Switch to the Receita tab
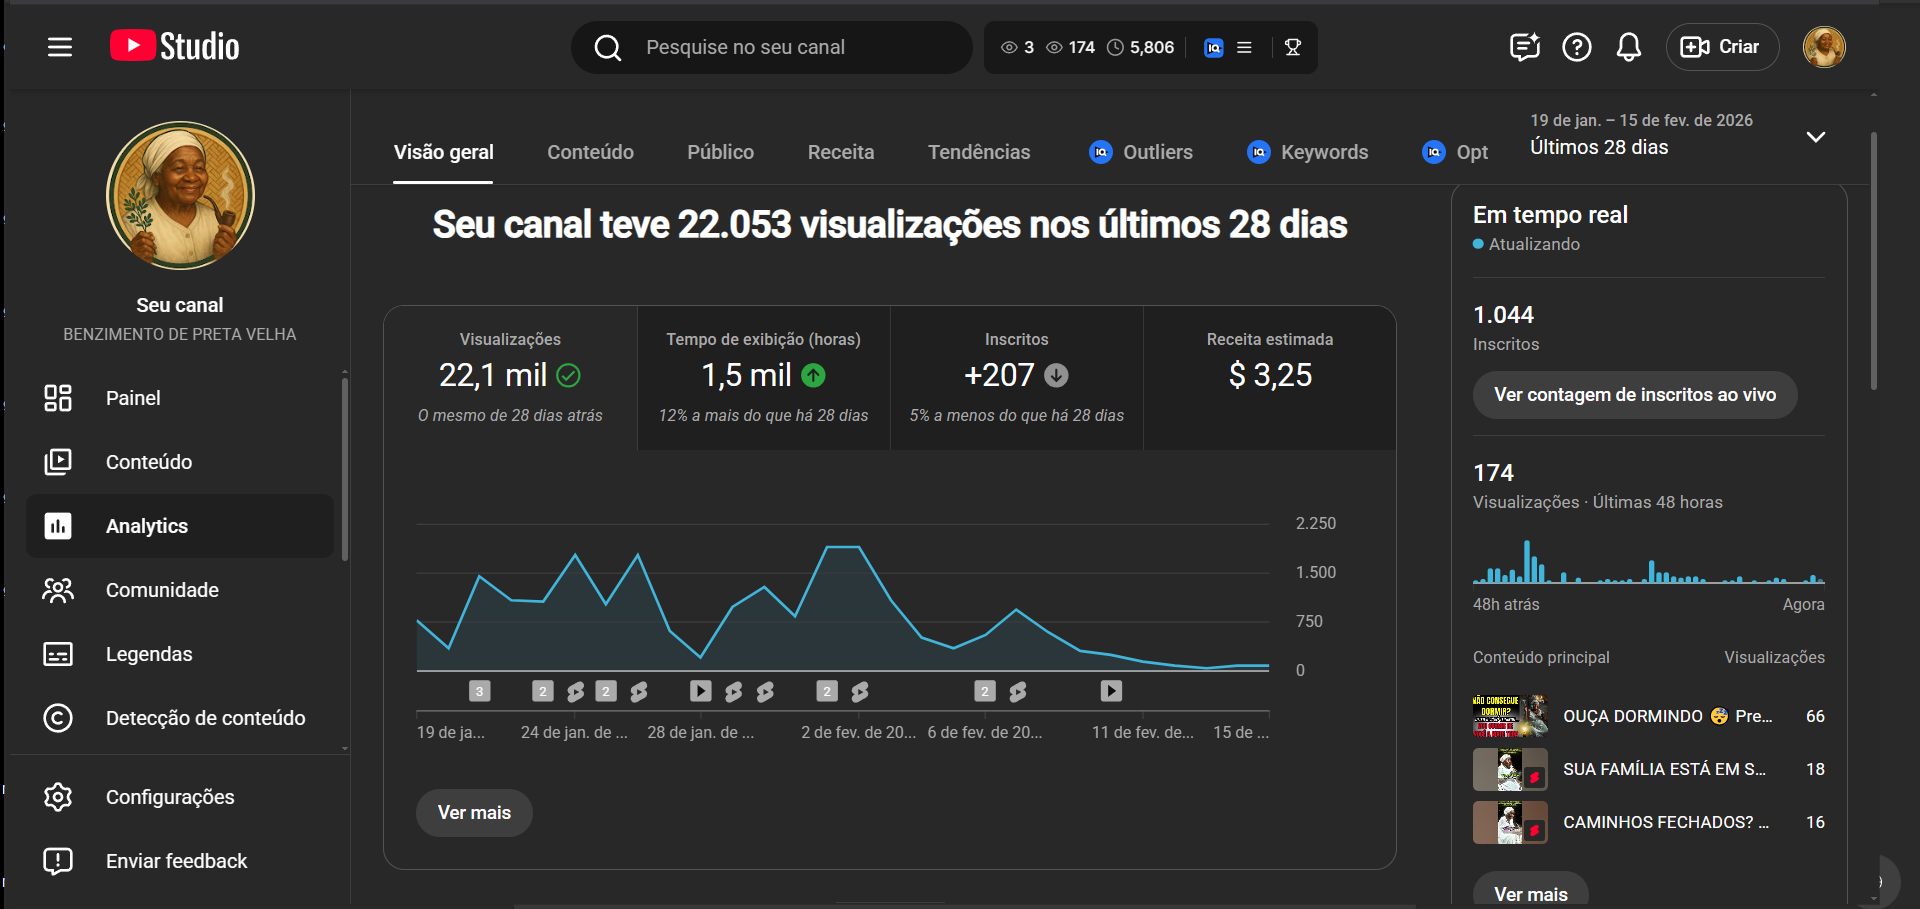 (x=840, y=152)
